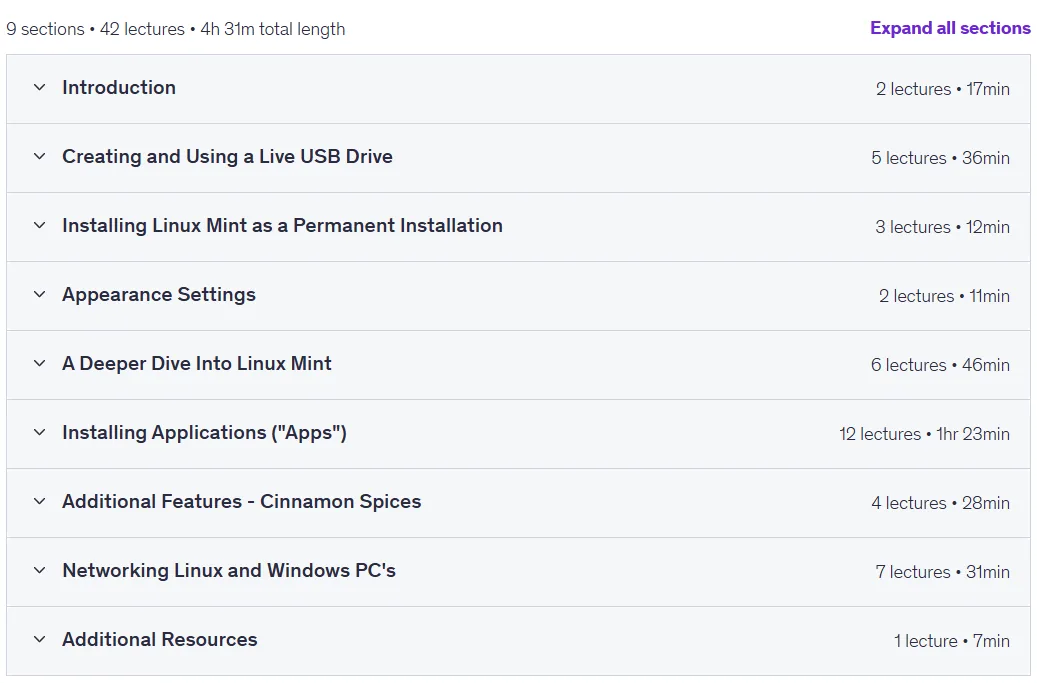Screen dimensions: 1037x683
Task: Click the 9 sections • 42 lectures summary text
Action: [x=95, y=29]
